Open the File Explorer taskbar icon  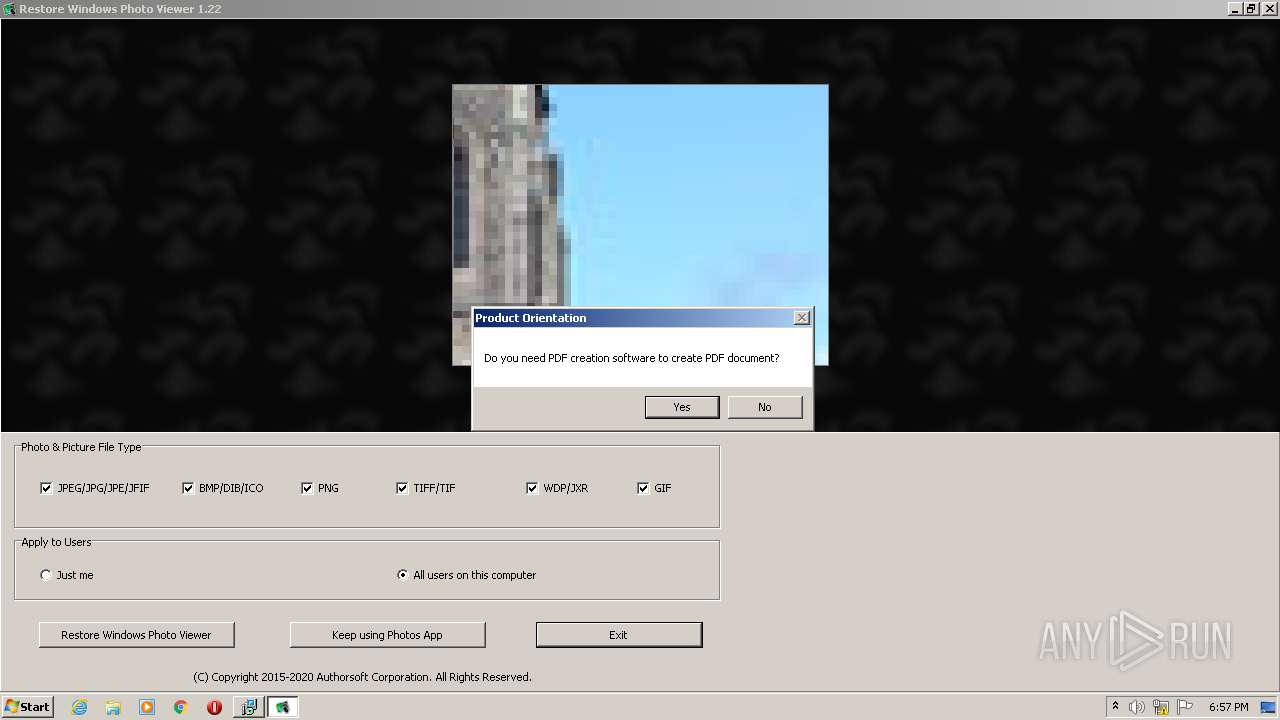click(x=113, y=707)
